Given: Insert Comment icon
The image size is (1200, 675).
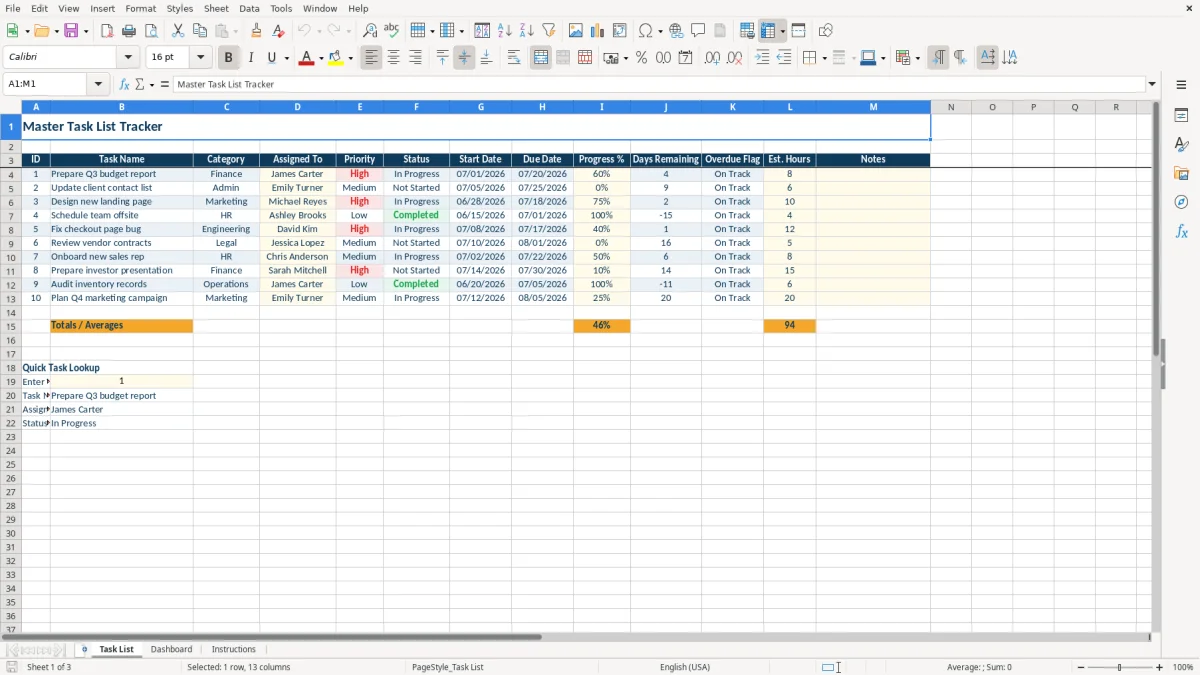Looking at the screenshot, I should [x=698, y=31].
